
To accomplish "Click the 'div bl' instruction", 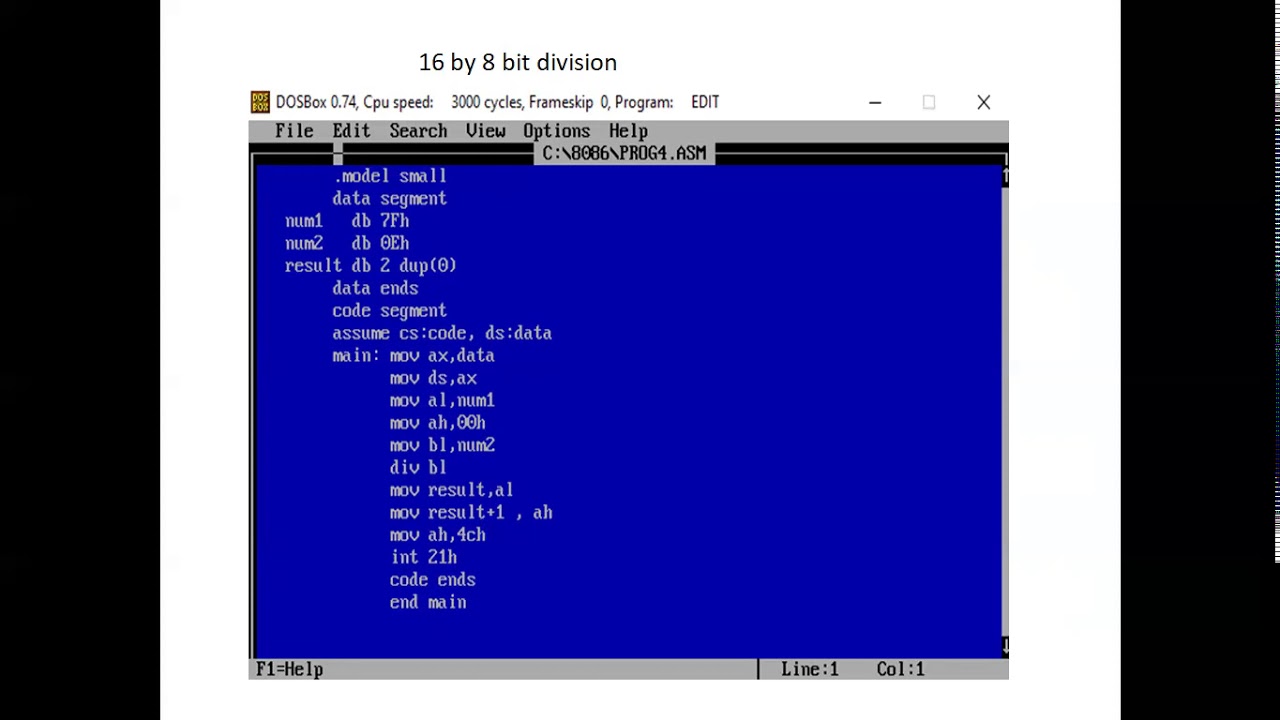I will [418, 468].
